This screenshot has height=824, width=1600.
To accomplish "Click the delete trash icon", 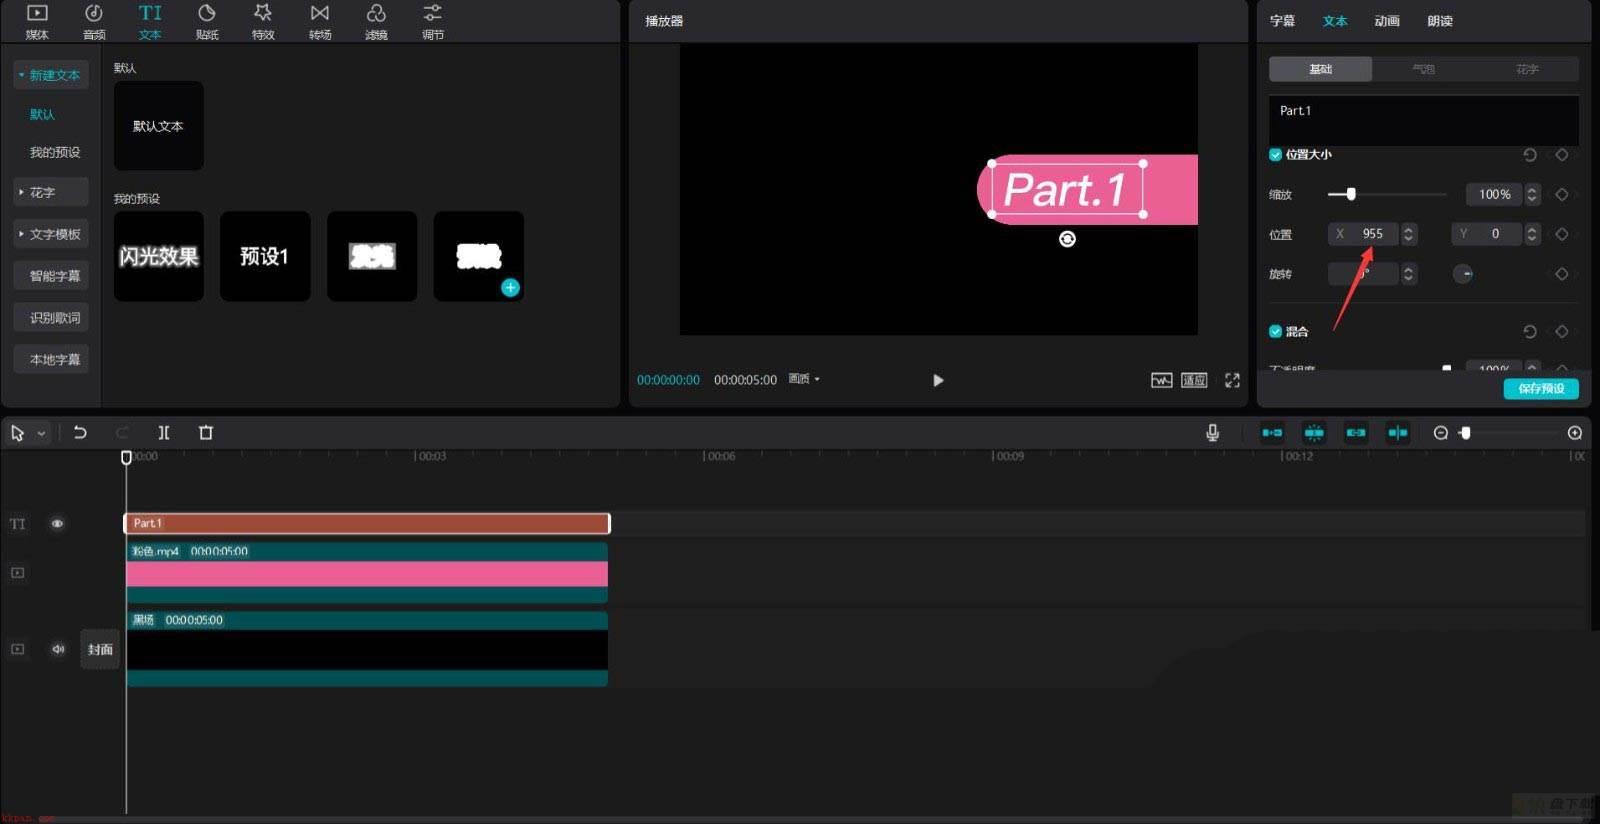I will pyautogui.click(x=206, y=433).
